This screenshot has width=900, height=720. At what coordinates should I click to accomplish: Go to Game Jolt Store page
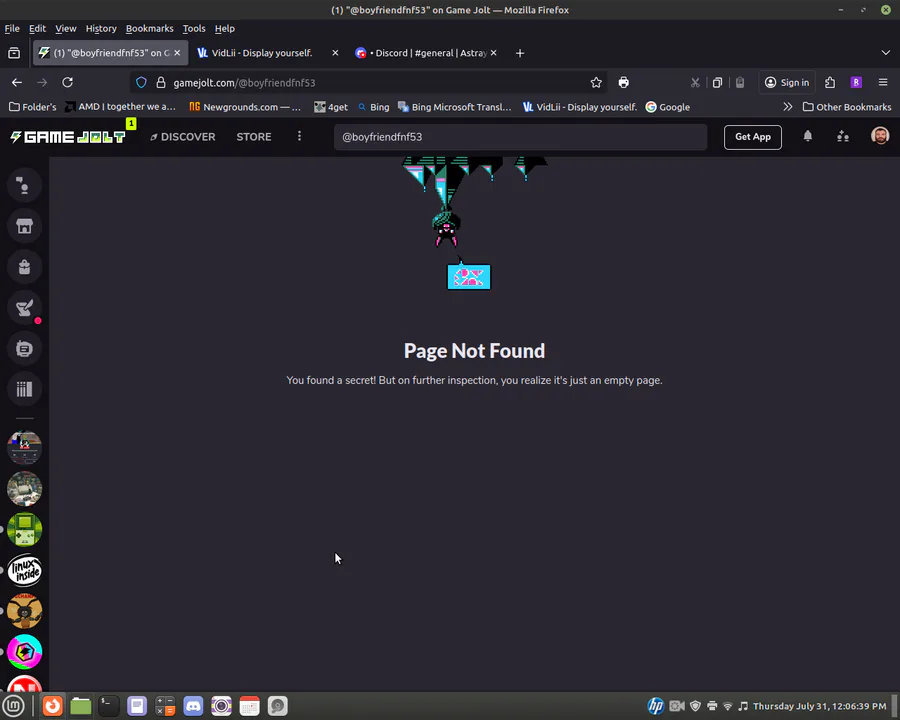(x=254, y=137)
